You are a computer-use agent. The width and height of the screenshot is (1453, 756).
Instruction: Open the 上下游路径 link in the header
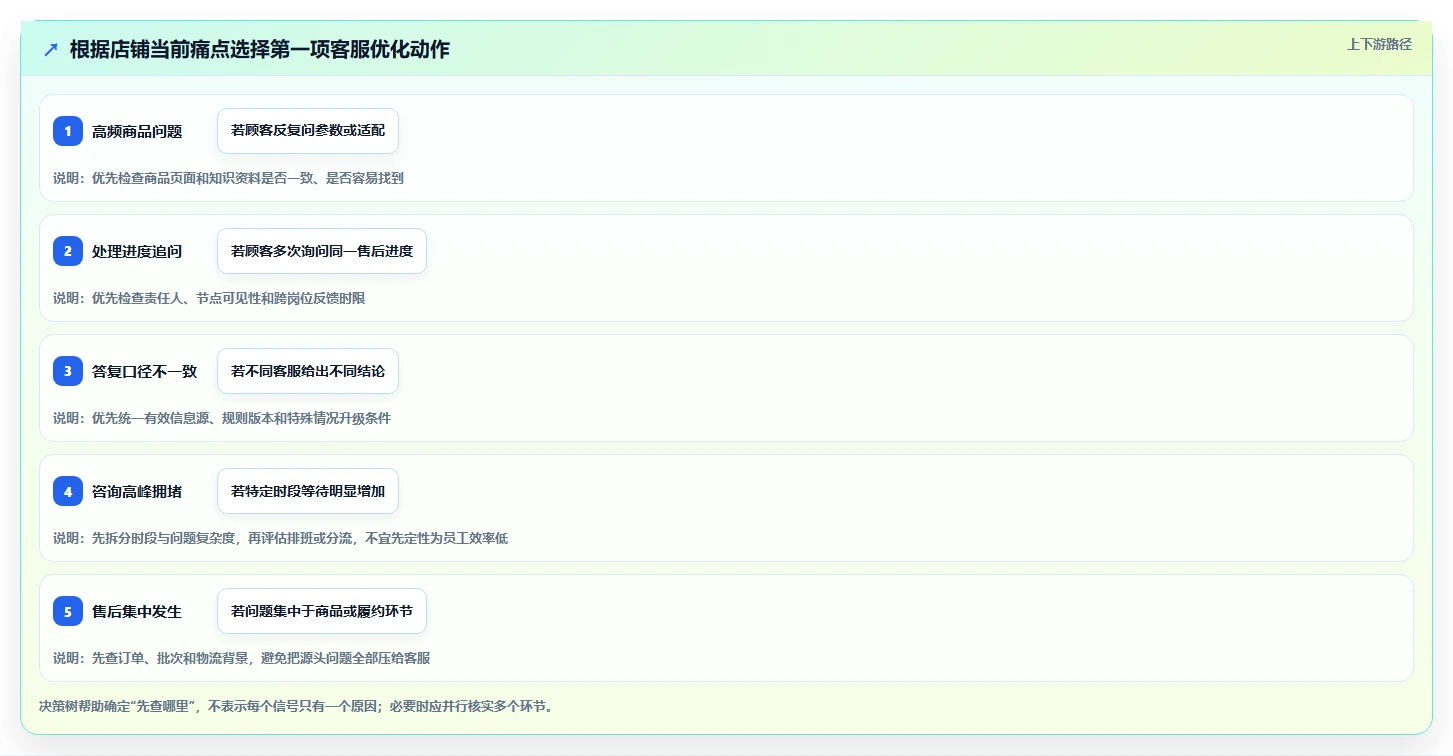coord(1379,44)
